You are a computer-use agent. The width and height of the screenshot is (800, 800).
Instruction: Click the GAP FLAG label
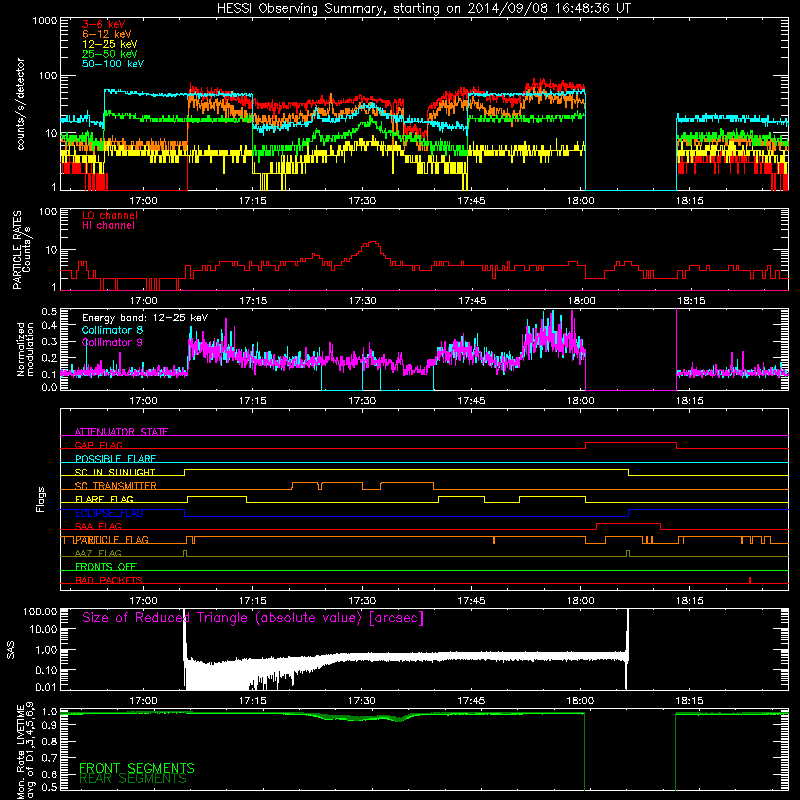(x=98, y=445)
